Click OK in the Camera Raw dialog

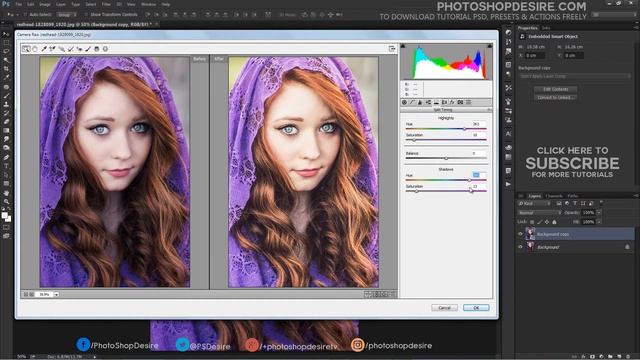tap(476, 308)
